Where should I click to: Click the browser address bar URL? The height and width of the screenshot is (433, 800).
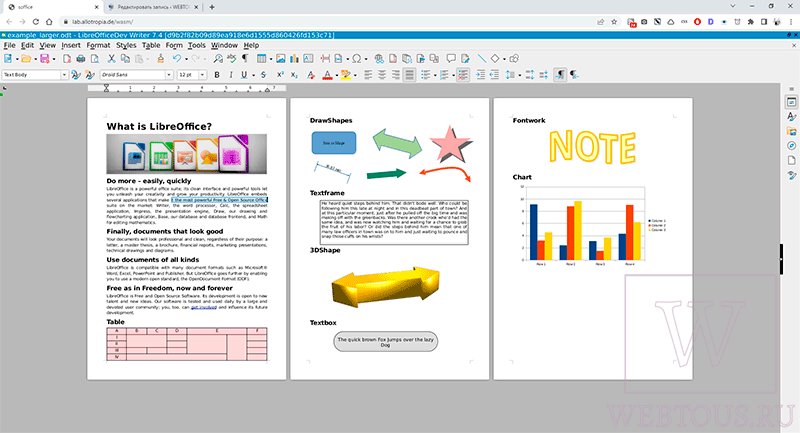[x=103, y=22]
